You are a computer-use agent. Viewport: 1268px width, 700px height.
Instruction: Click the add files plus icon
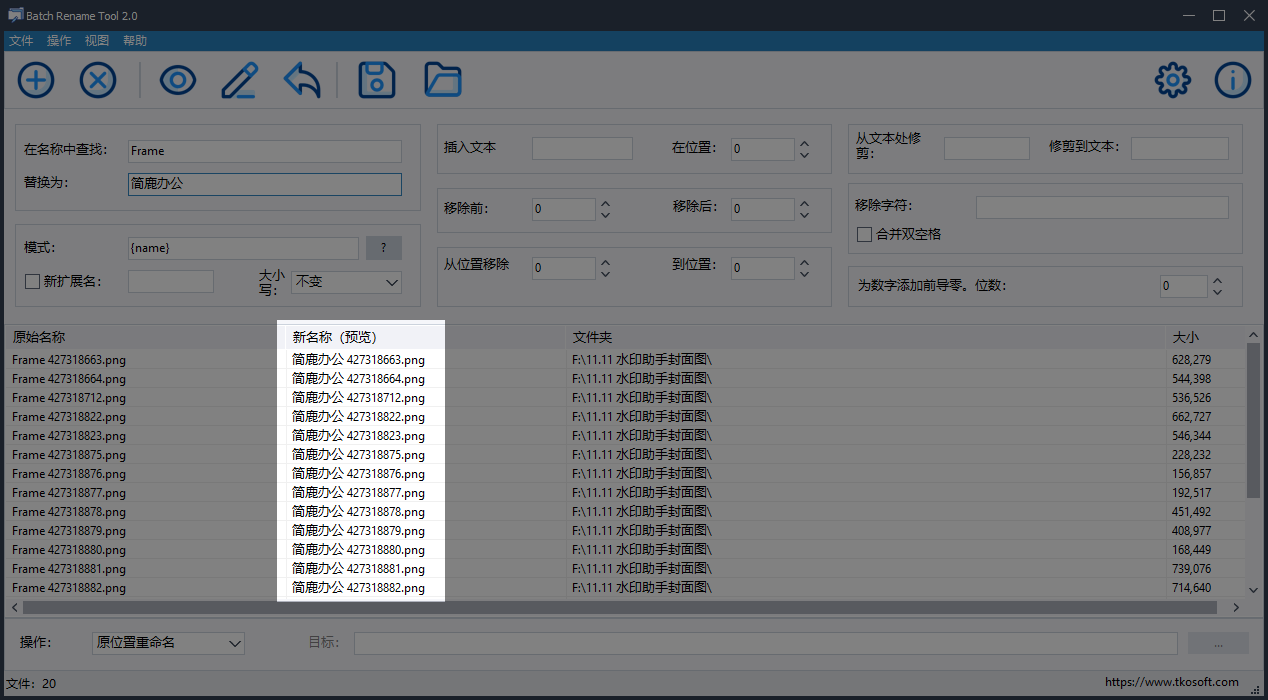(36, 80)
